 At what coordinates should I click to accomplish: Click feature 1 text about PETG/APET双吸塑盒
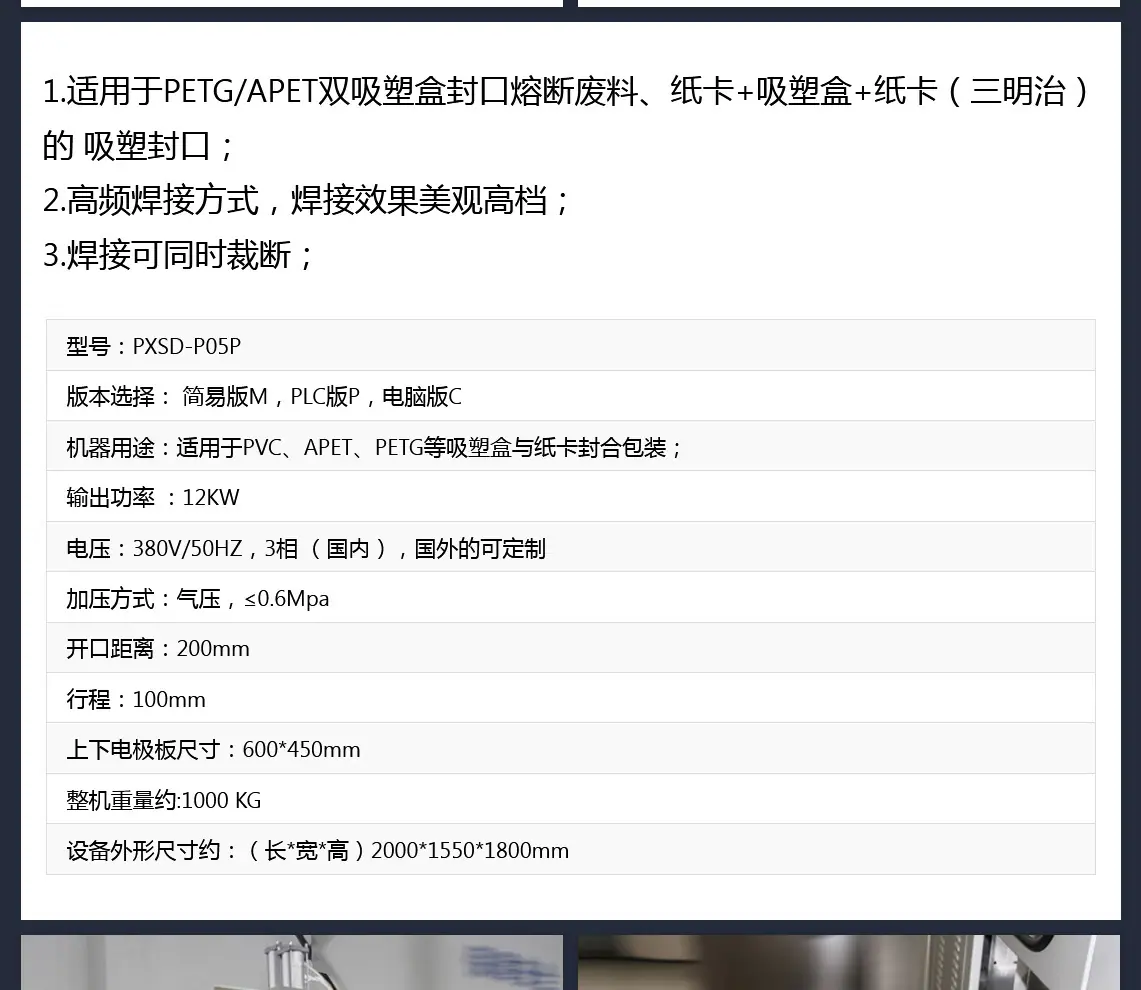point(566,119)
